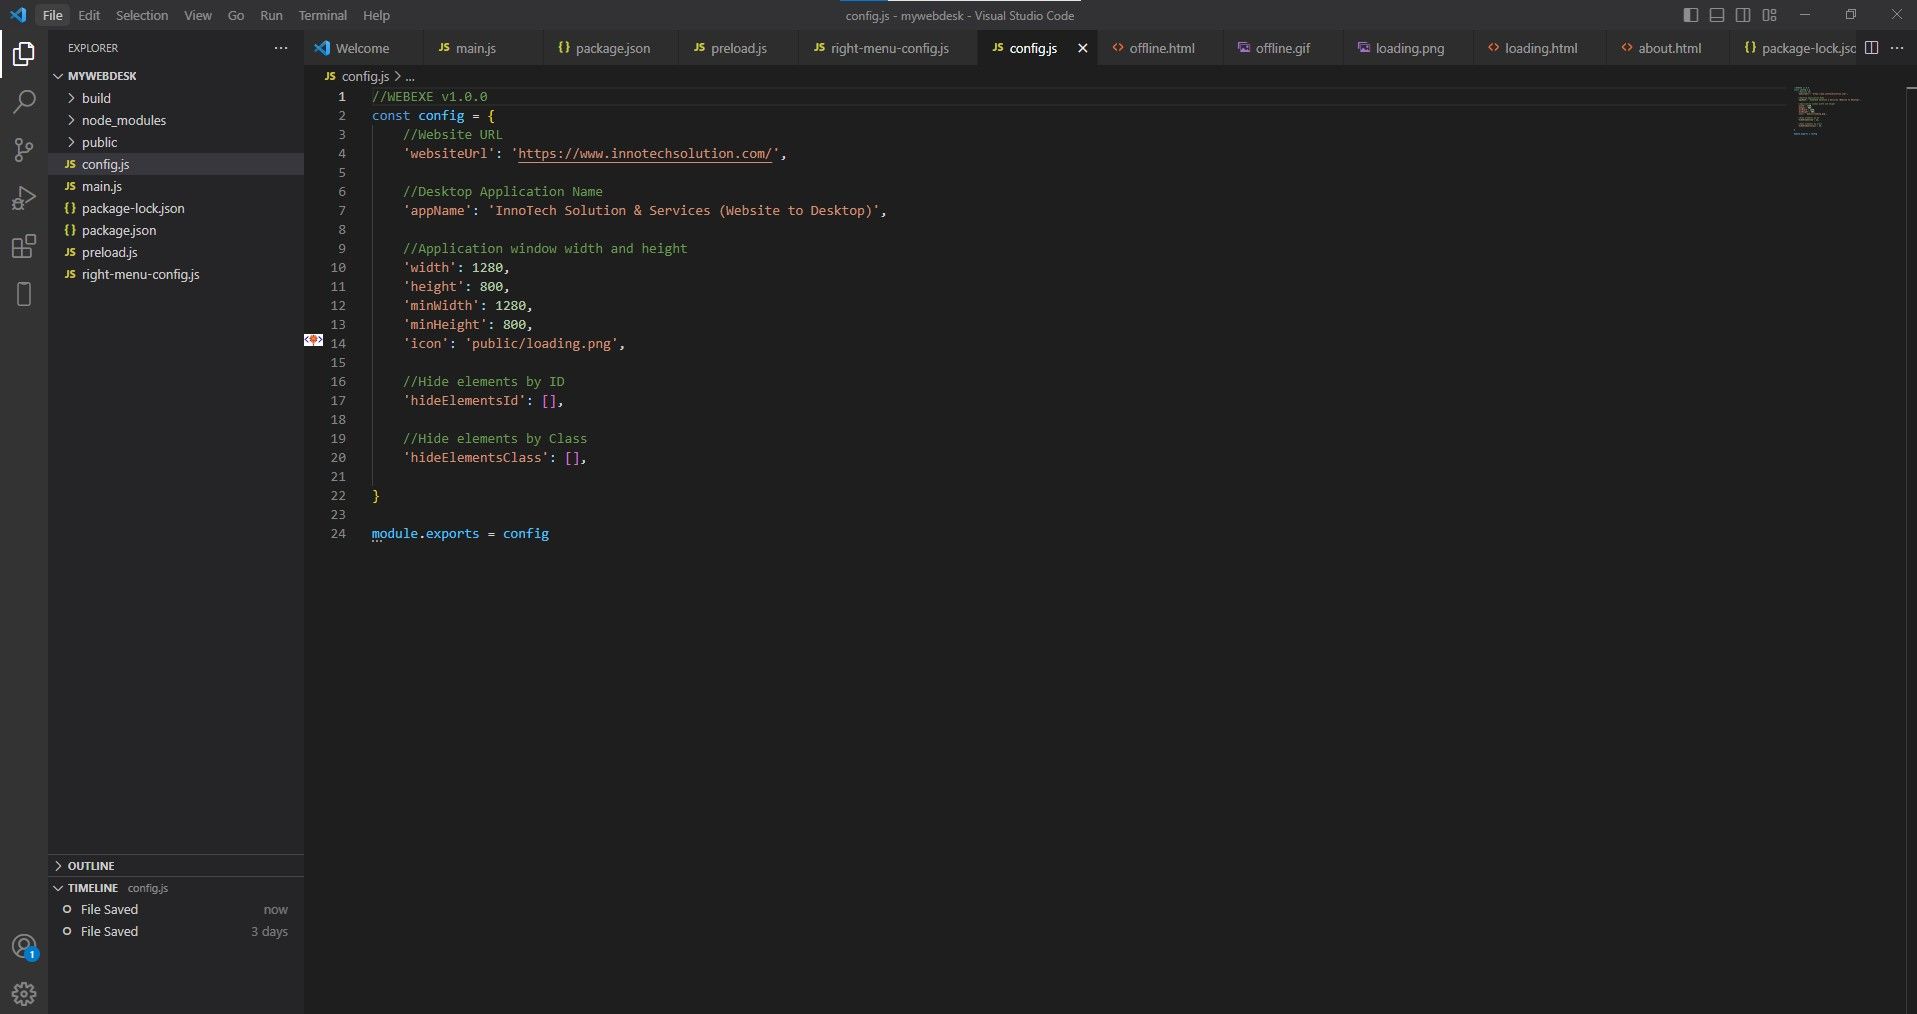Open the Manage gear settings icon
The width and height of the screenshot is (1917, 1014).
pyautogui.click(x=24, y=993)
